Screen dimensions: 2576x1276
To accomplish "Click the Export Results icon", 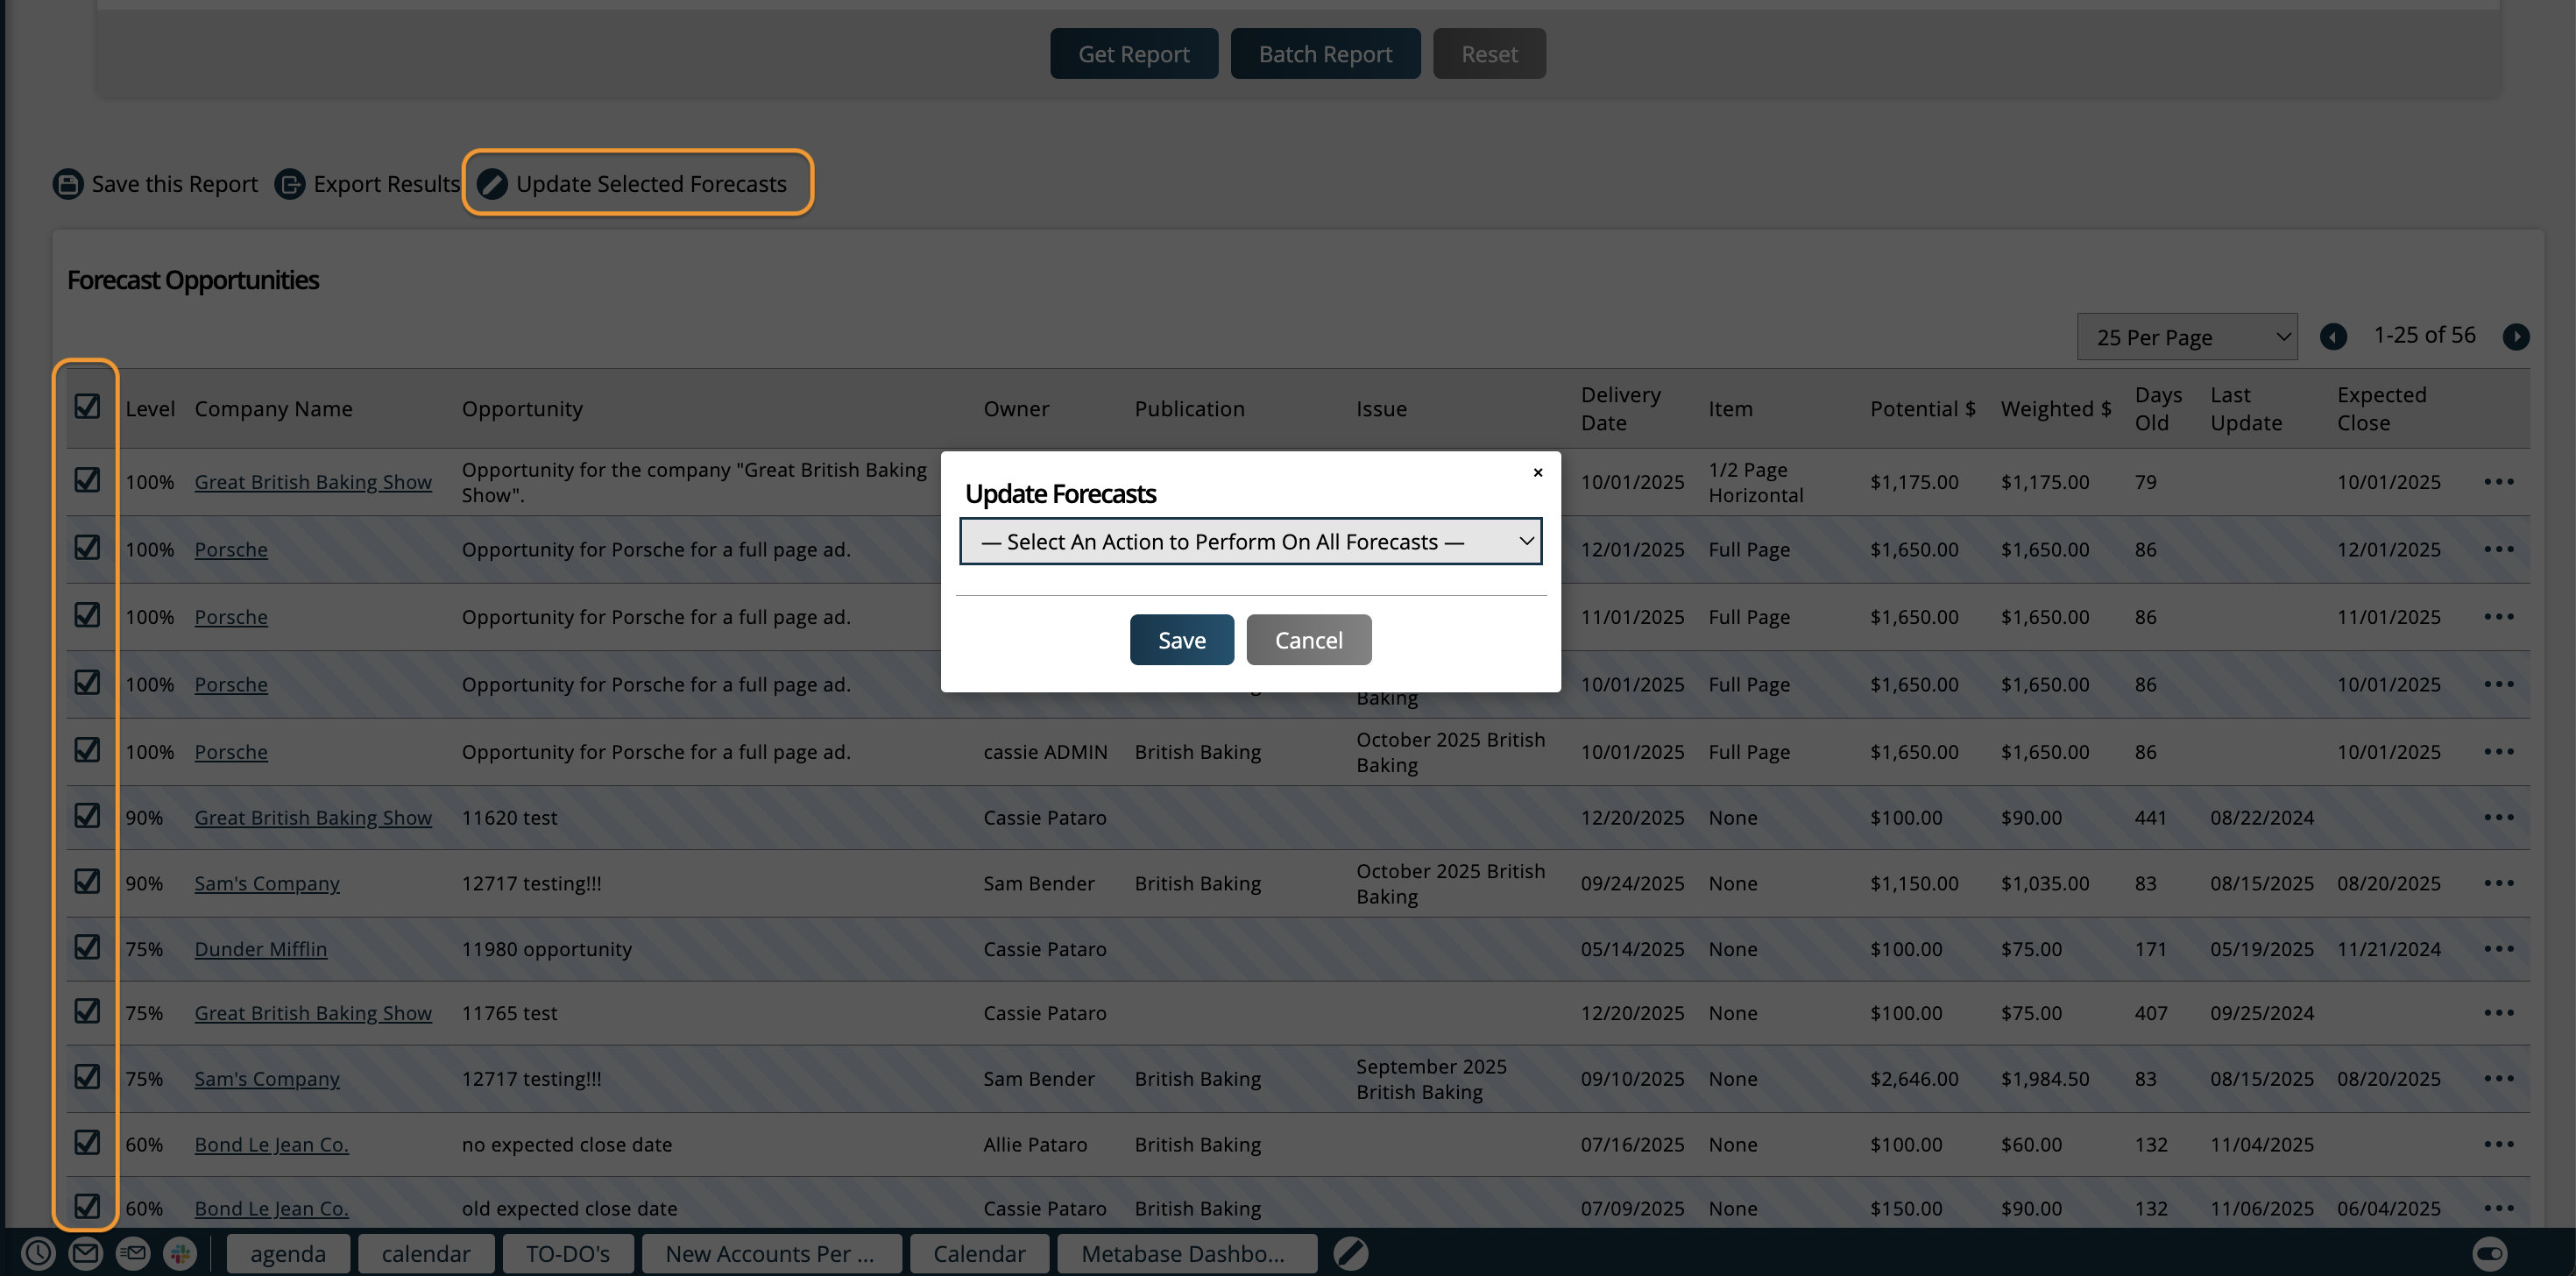I will click(290, 184).
